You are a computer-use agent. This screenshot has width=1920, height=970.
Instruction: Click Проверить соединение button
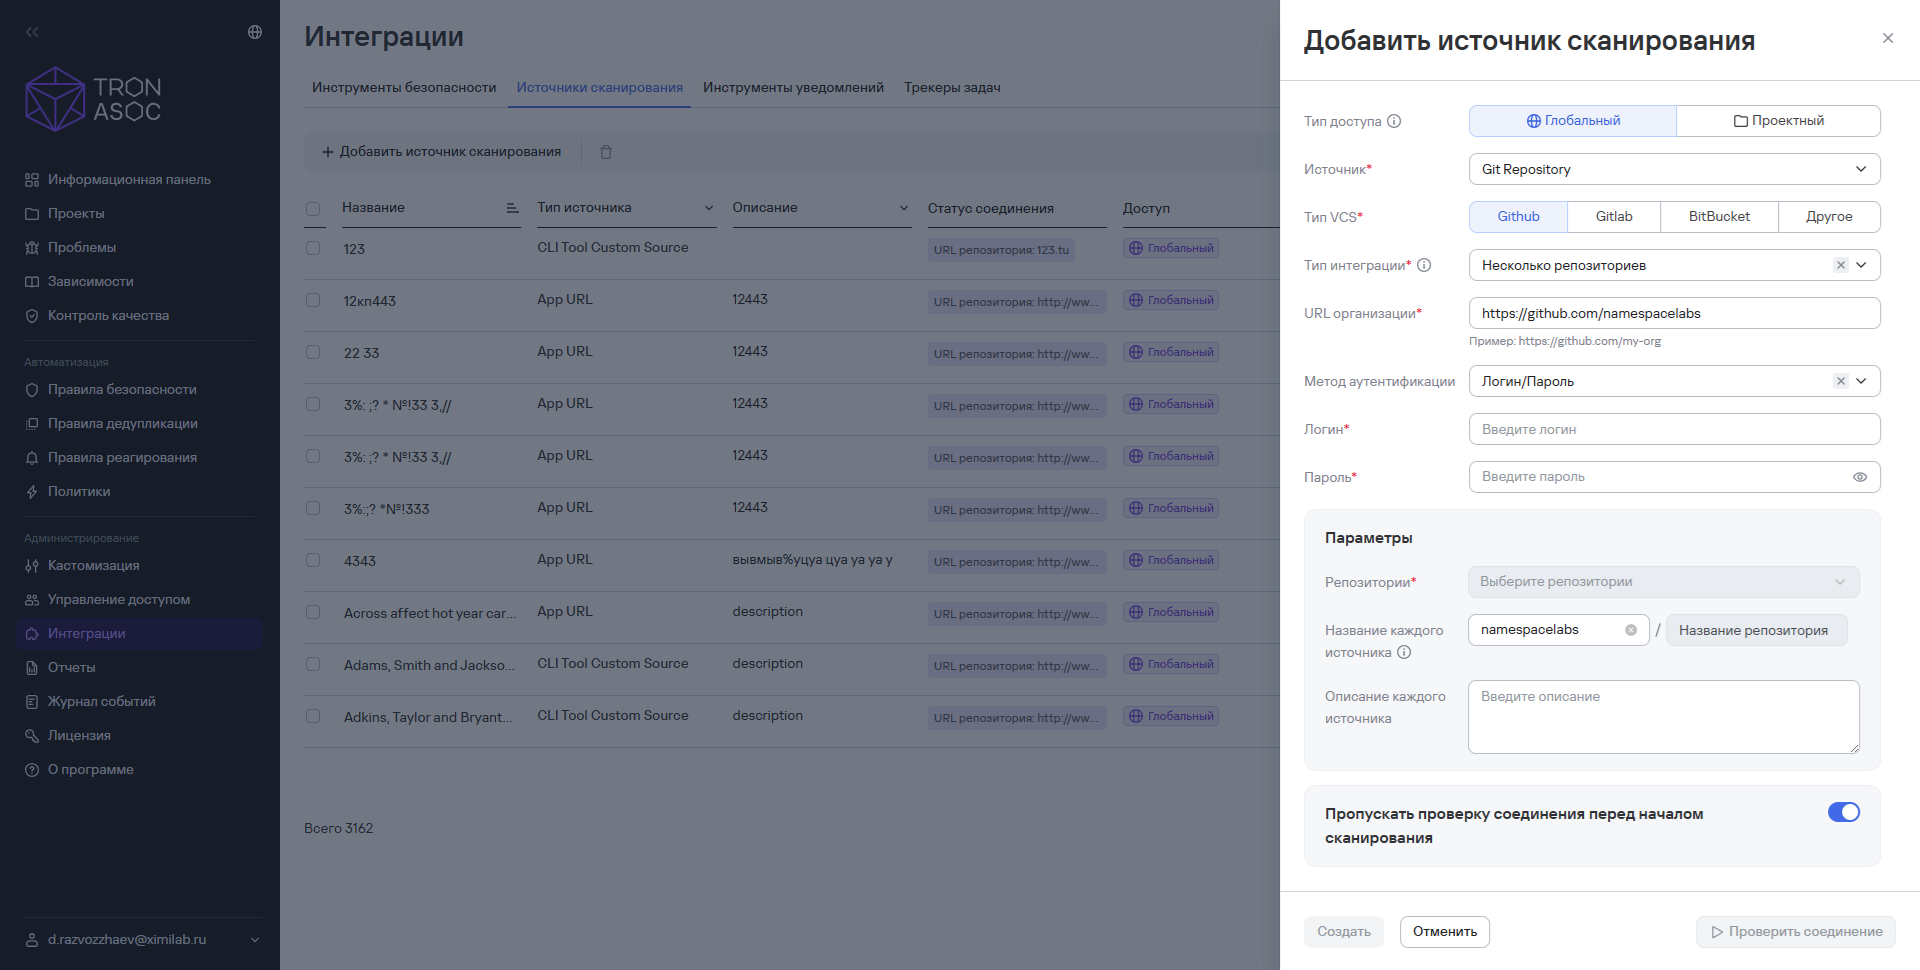pos(1796,932)
